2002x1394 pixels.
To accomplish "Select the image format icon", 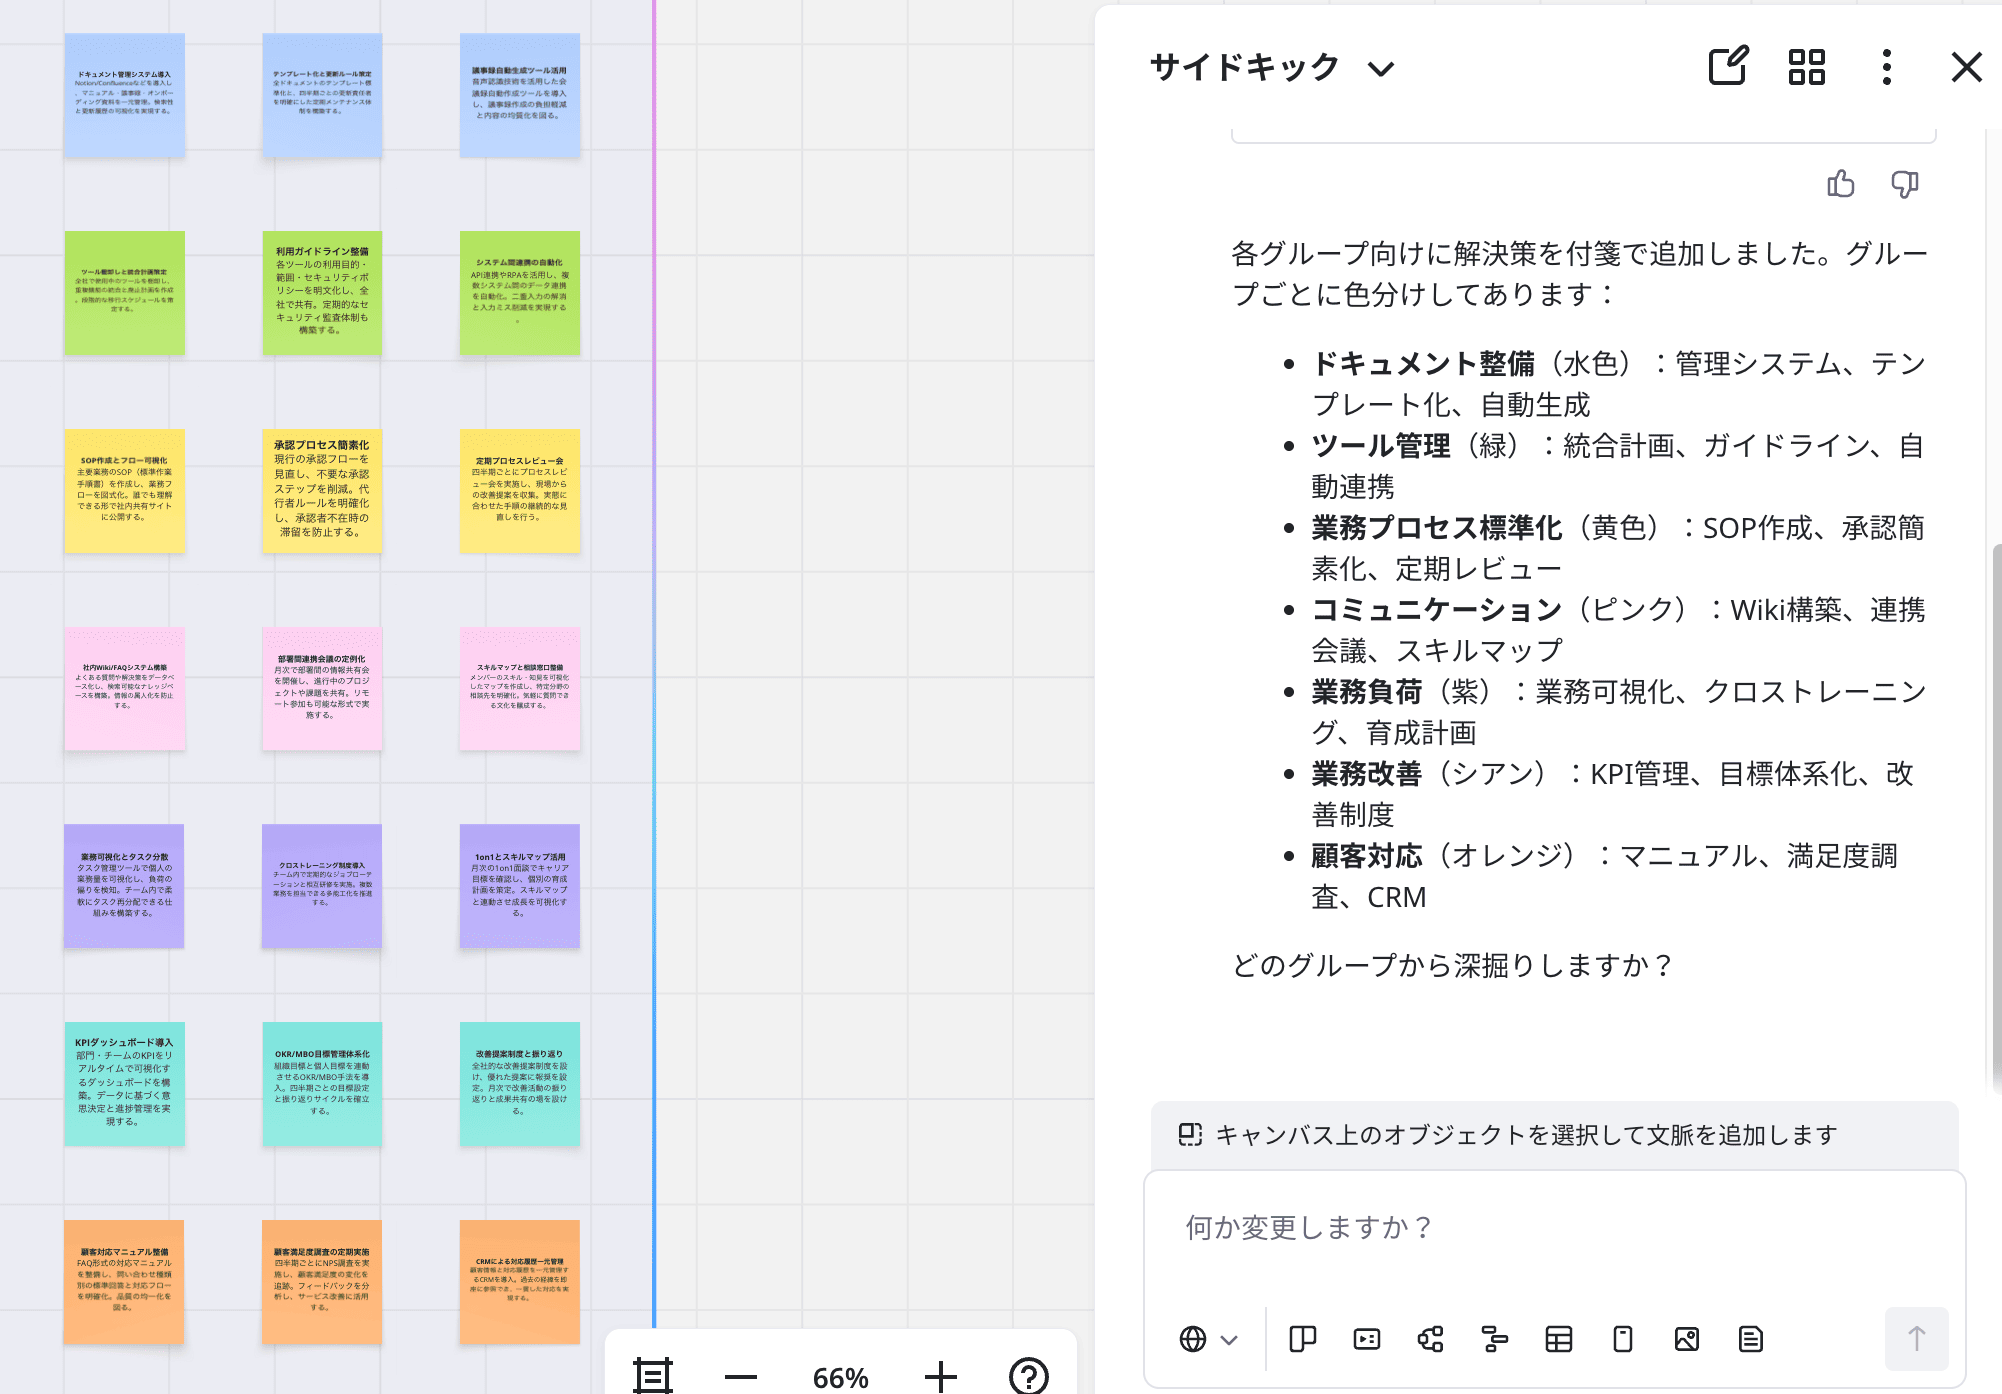I will 1686,1339.
